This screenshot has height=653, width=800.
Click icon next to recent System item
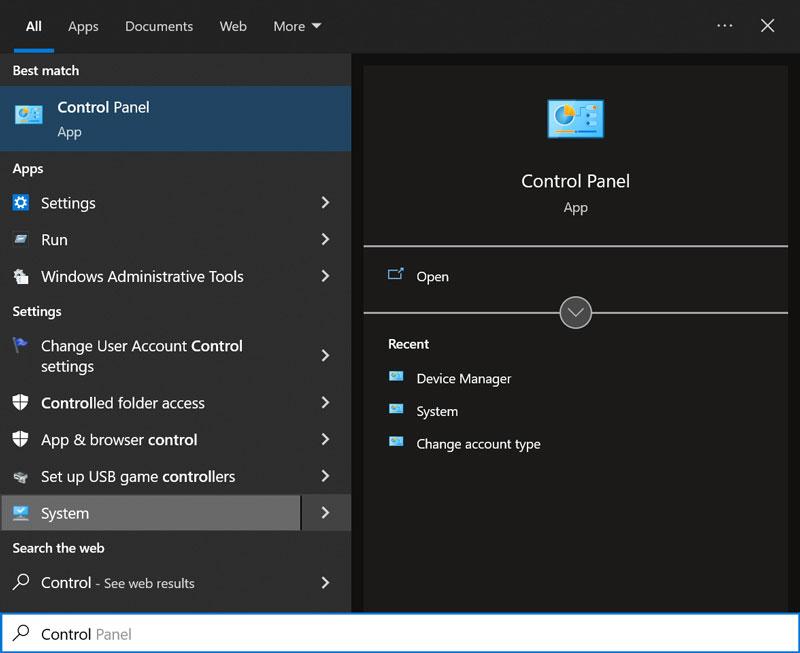(396, 409)
